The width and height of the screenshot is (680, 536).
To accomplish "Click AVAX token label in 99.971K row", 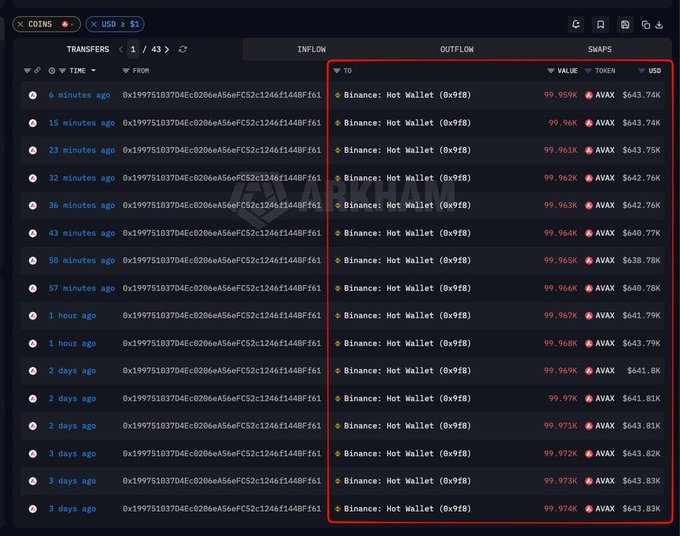I will [x=605, y=426].
